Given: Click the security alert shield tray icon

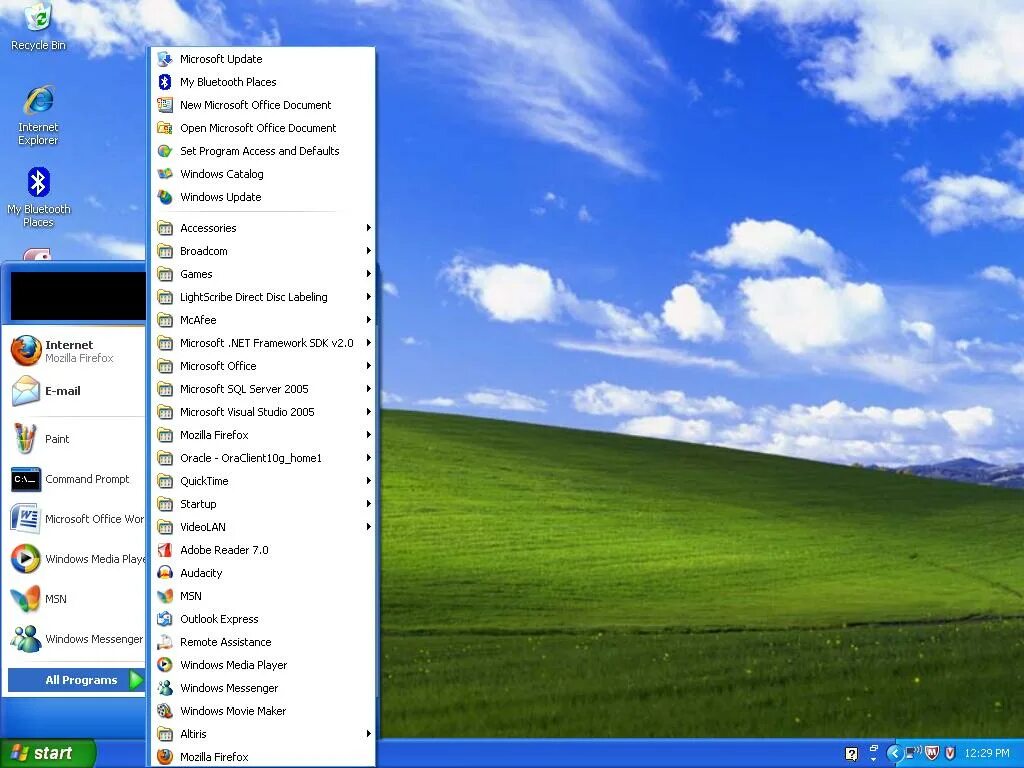Looking at the screenshot, I should tap(950, 753).
